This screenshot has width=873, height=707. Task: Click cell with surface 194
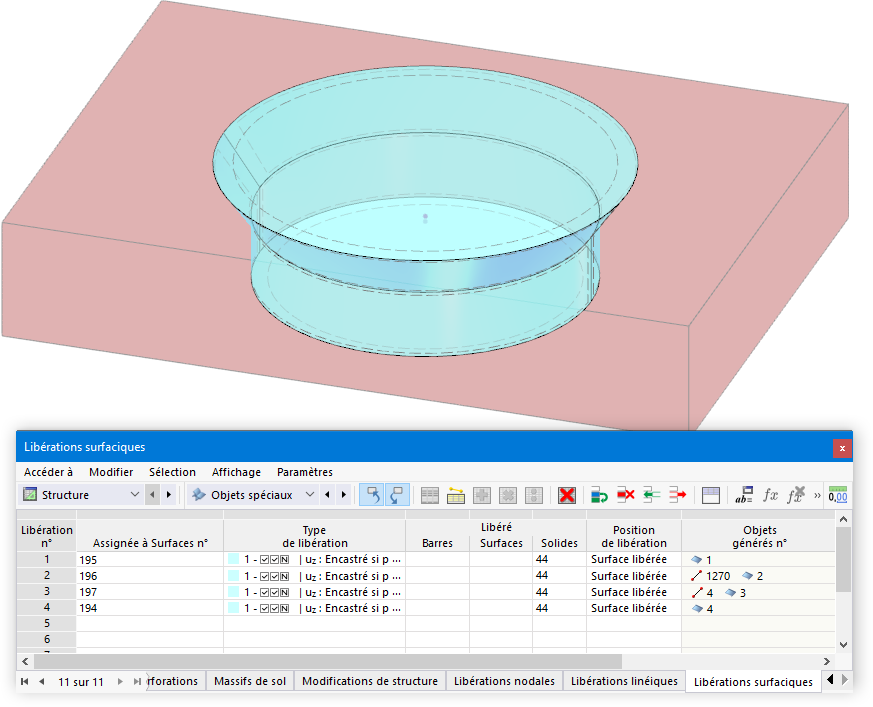coord(150,608)
